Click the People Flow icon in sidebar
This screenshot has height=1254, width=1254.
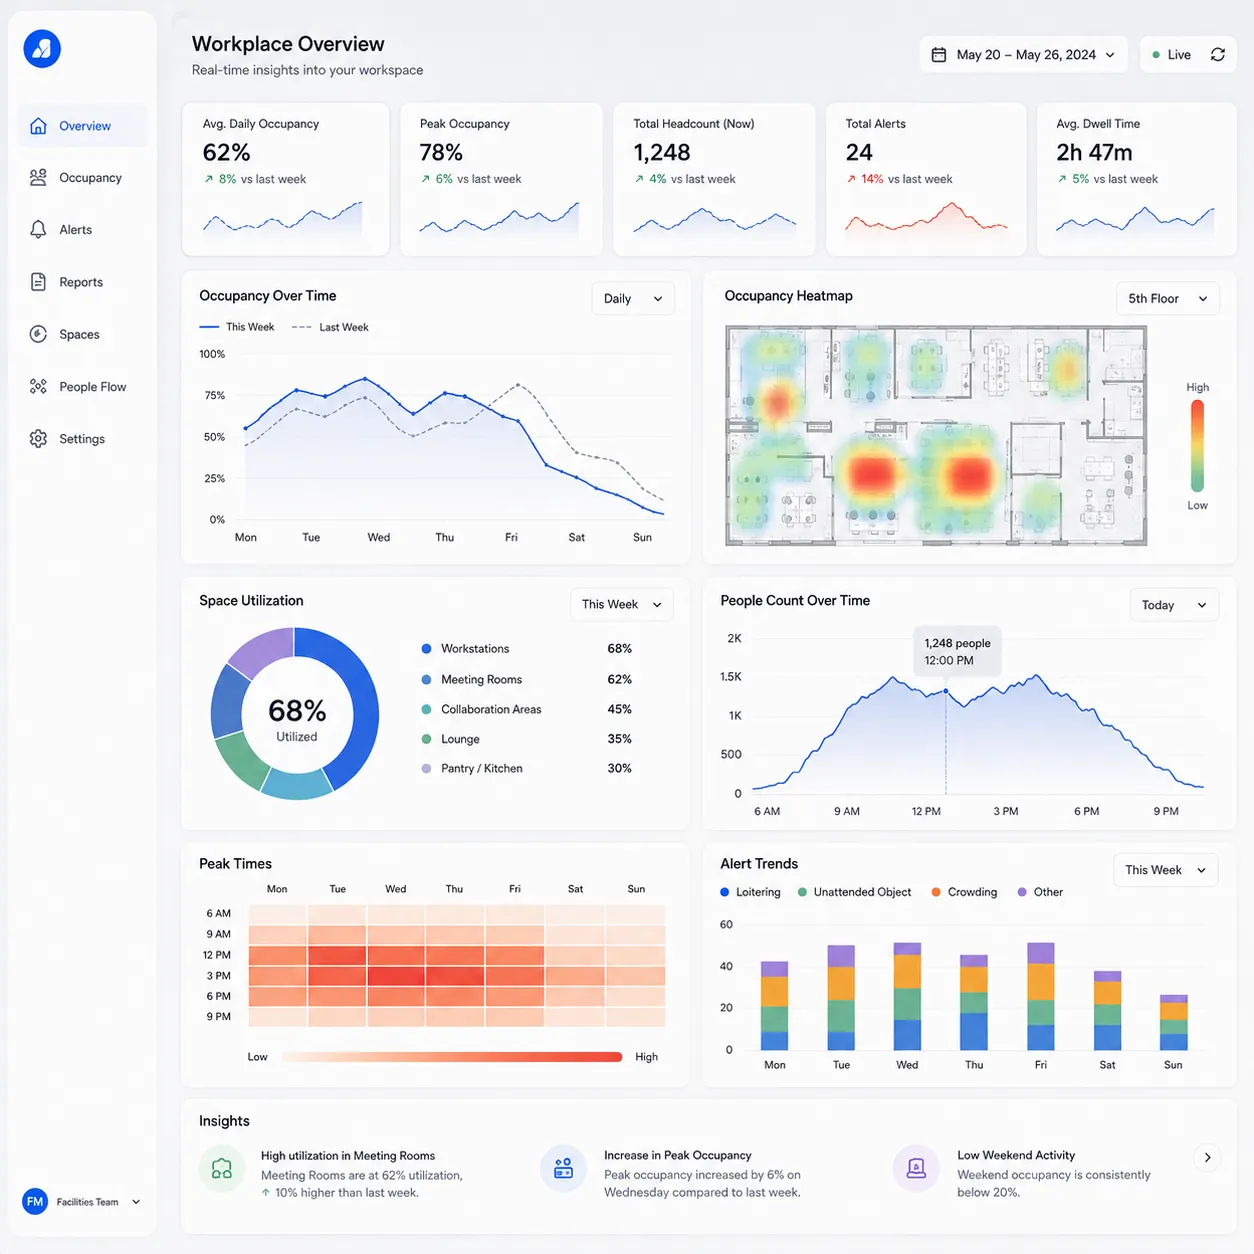coord(38,386)
